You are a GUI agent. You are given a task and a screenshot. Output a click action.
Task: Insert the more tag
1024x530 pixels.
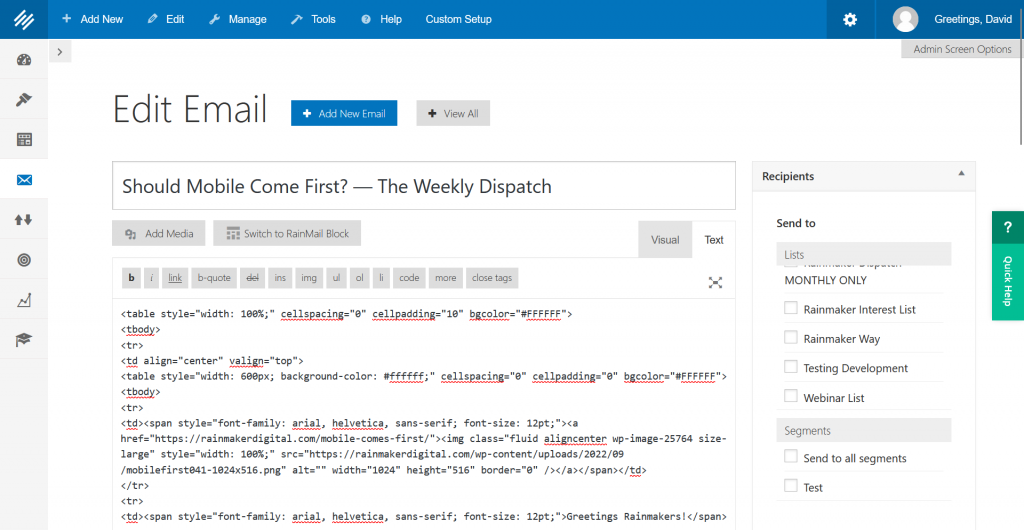(445, 277)
